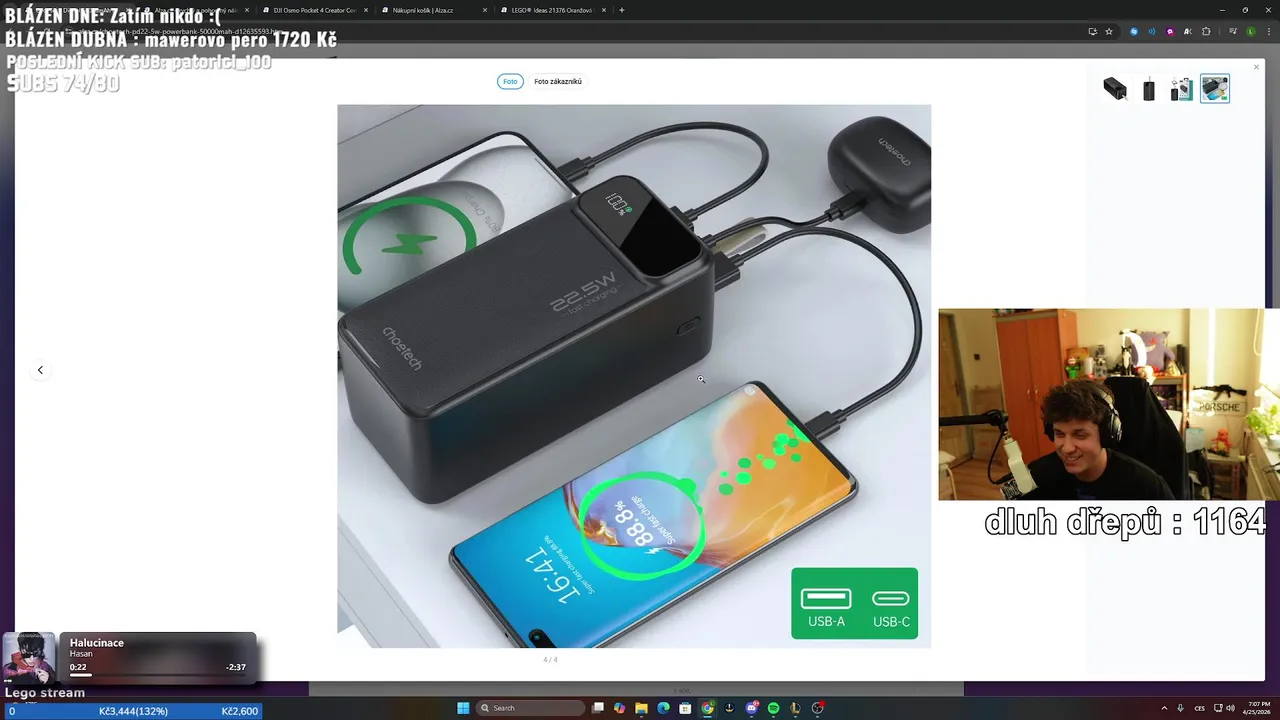
Task: Open the volume tray icon
Action: pyautogui.click(x=1229, y=708)
